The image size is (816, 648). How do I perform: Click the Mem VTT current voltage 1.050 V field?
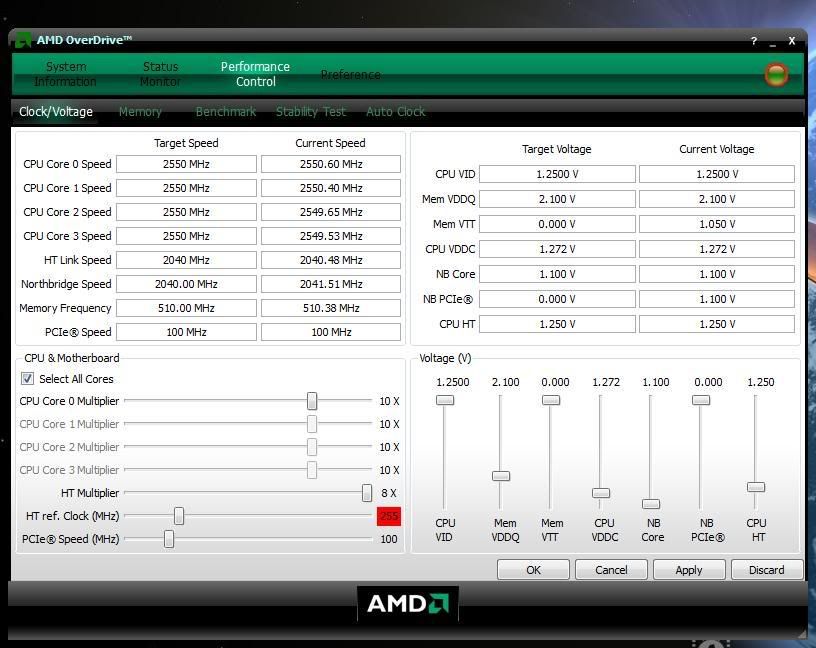(717, 224)
